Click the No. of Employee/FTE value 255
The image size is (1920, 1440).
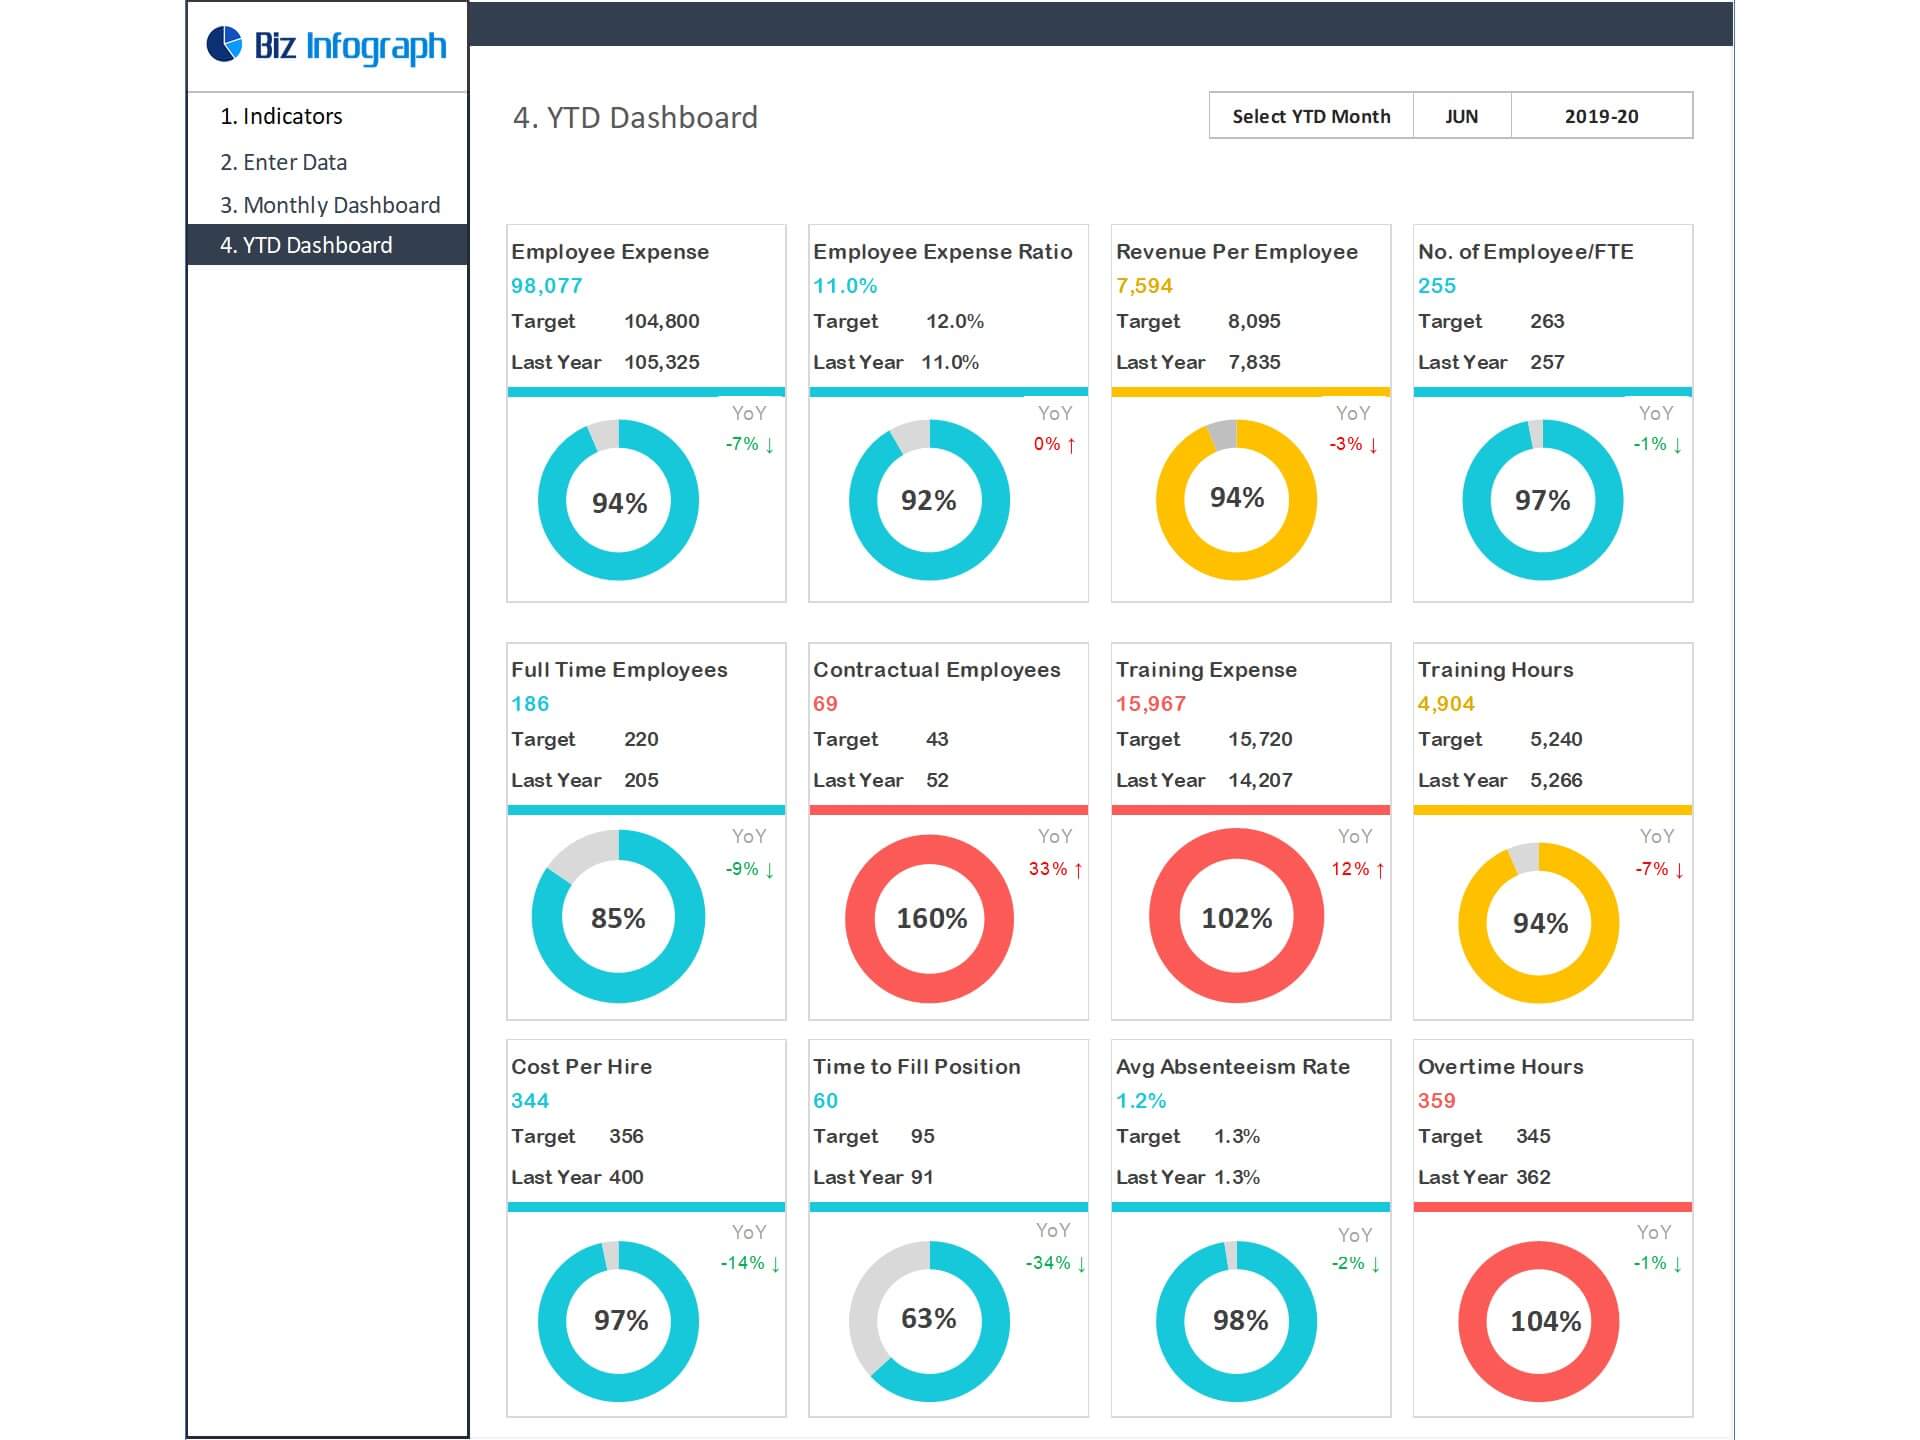click(1437, 286)
